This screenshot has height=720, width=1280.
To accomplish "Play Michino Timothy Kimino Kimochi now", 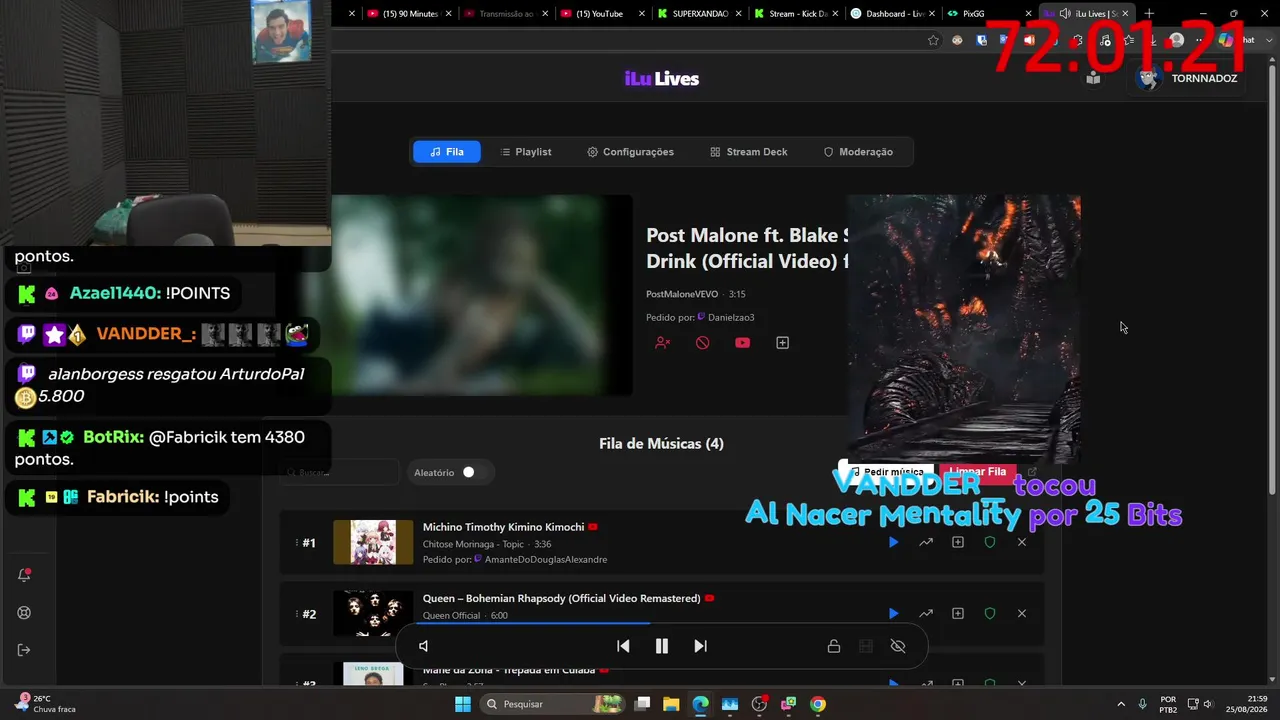I will pyautogui.click(x=893, y=542).
